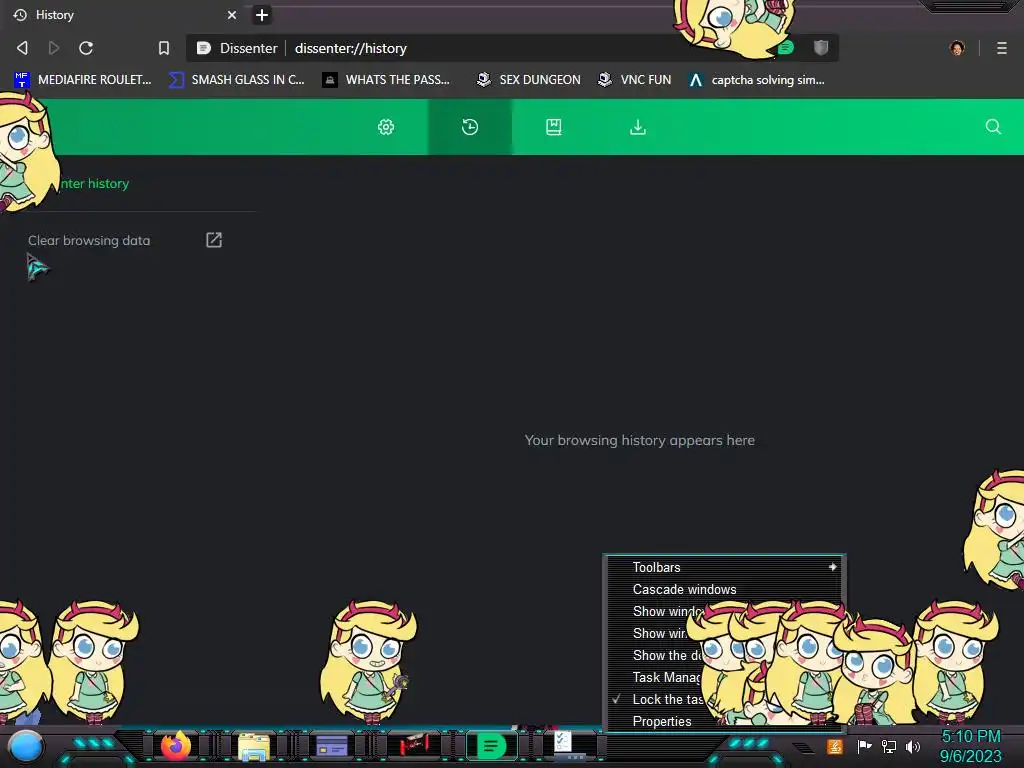Open the user profile avatar
Screen dimensions: 1024x768
[957, 48]
